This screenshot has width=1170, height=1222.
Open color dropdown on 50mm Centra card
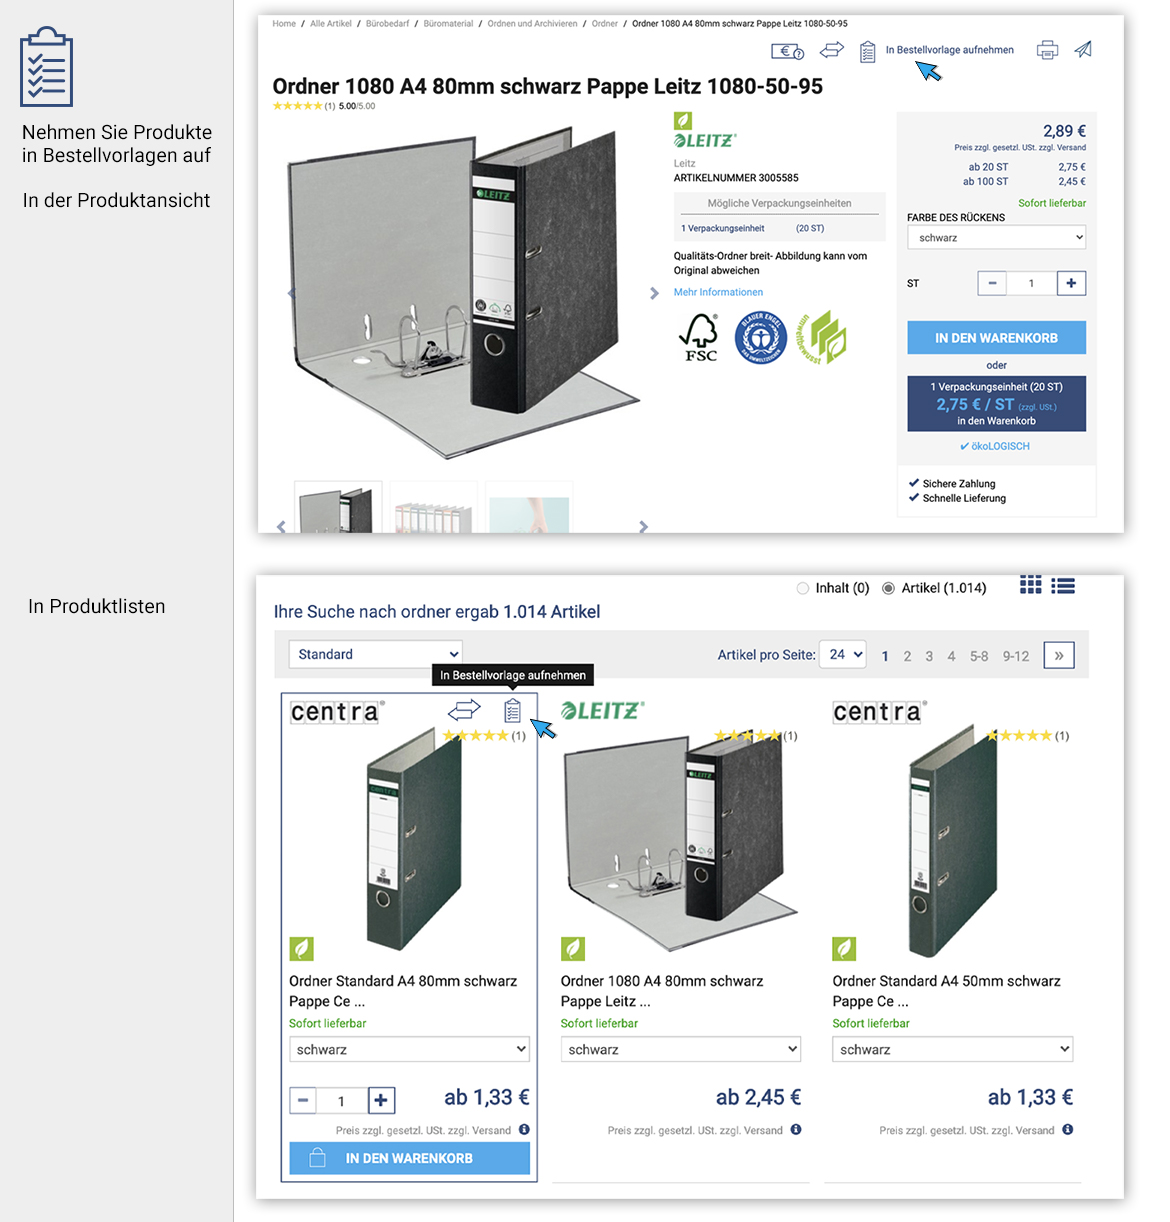(x=953, y=1049)
